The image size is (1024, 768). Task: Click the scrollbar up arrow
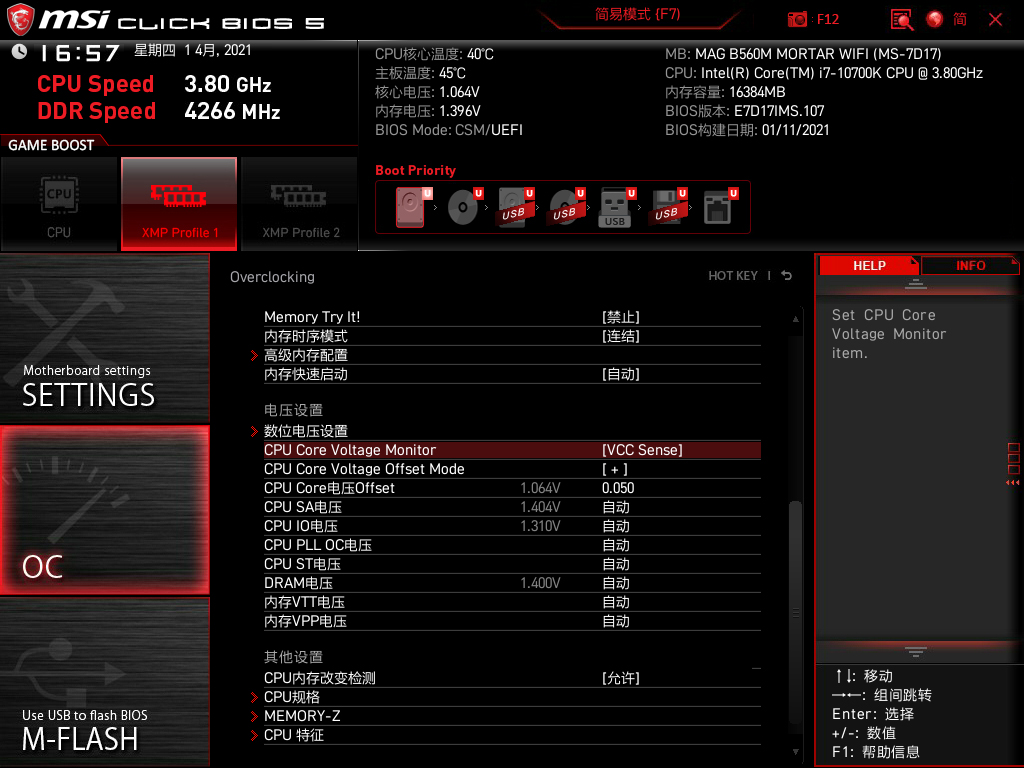click(795, 319)
